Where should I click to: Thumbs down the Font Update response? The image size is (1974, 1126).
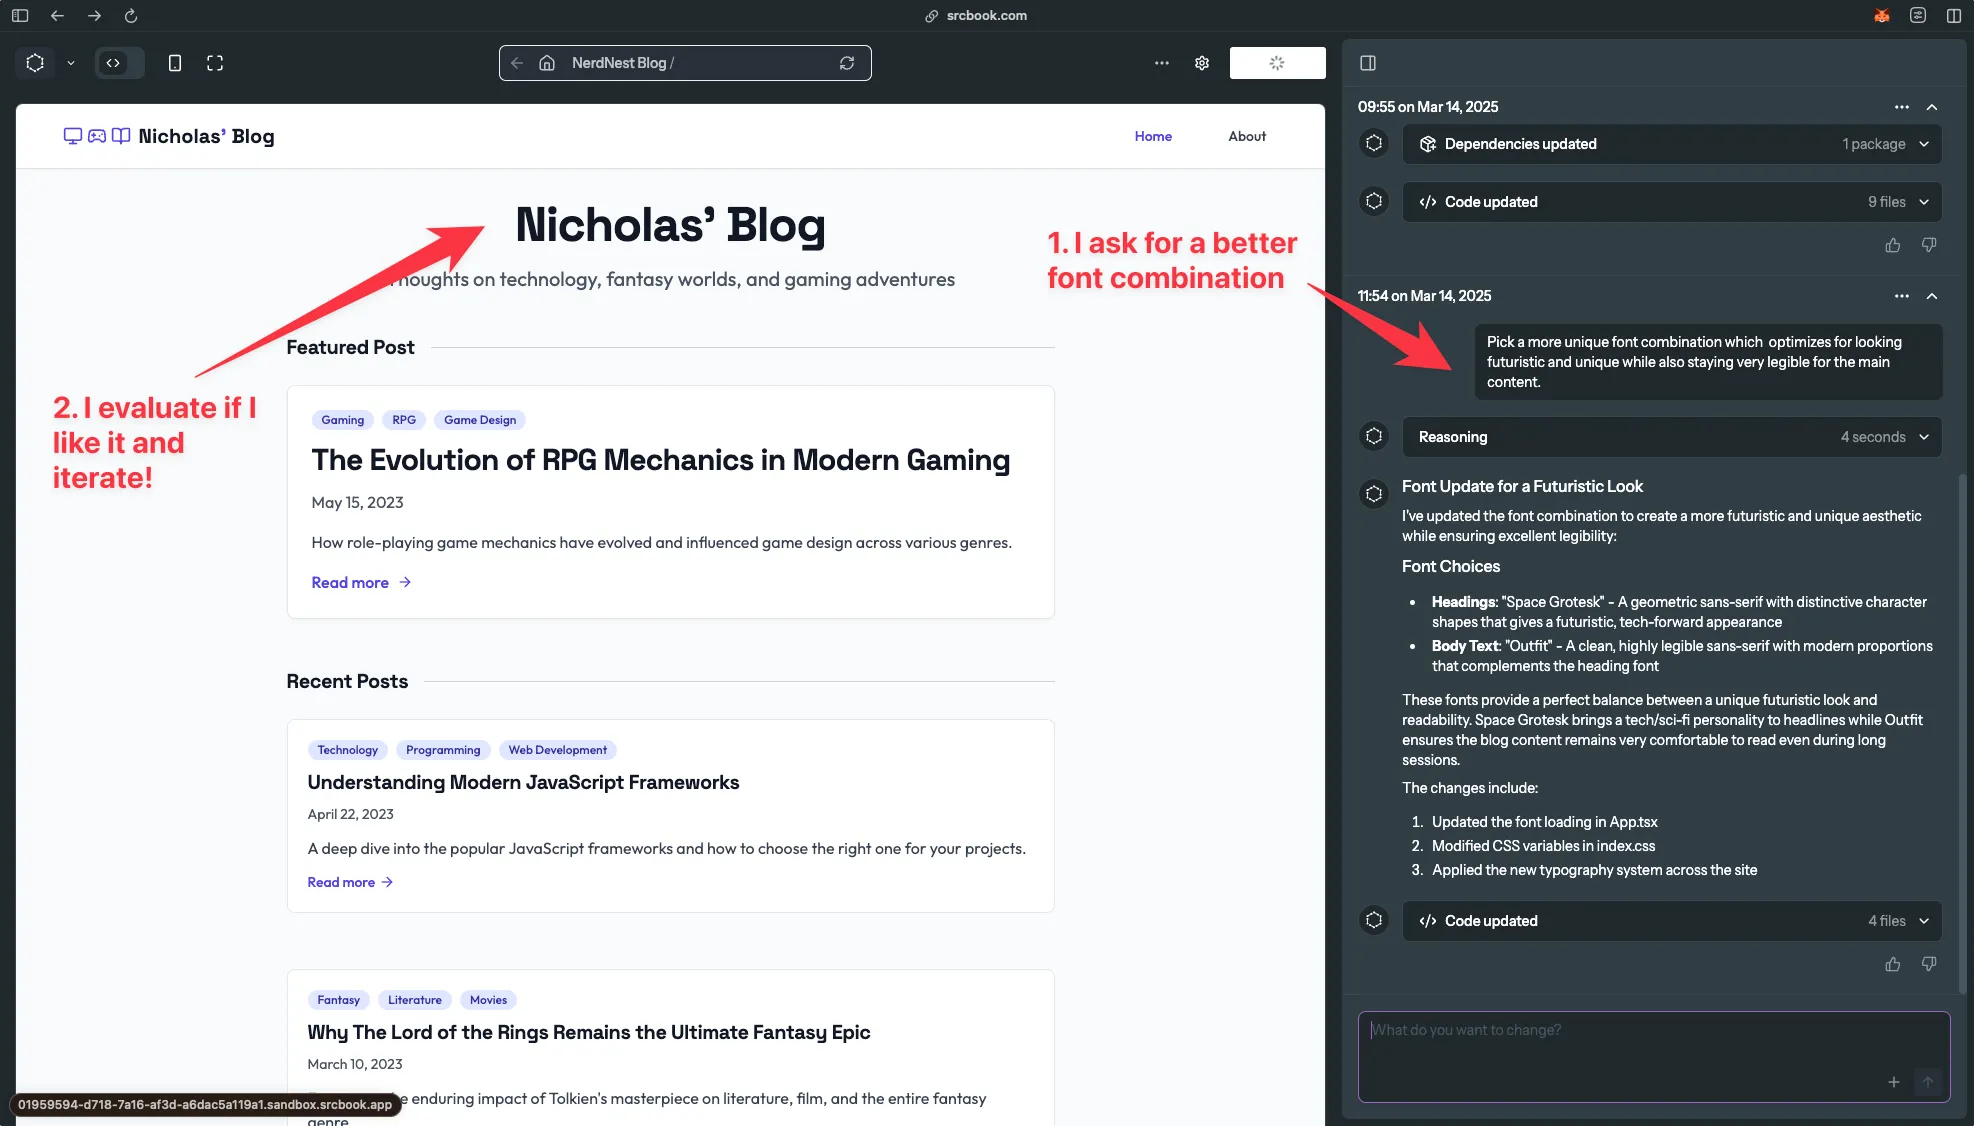pyautogui.click(x=1929, y=964)
